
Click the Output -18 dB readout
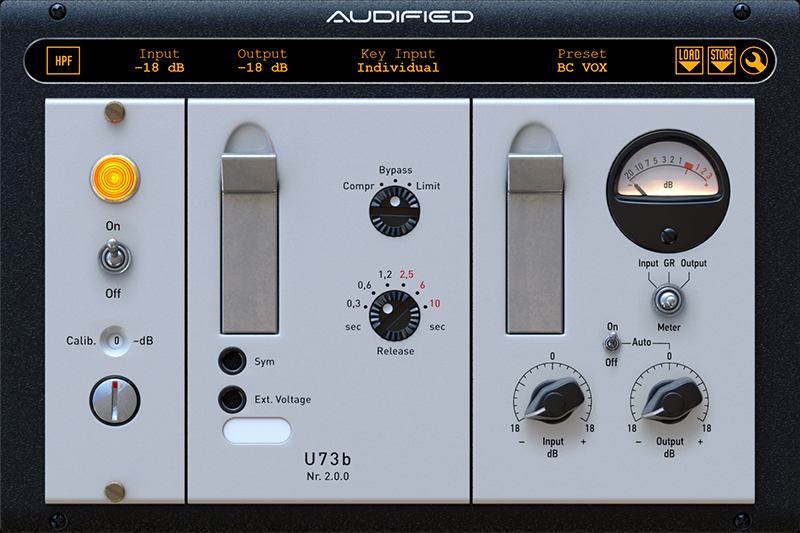click(x=262, y=61)
